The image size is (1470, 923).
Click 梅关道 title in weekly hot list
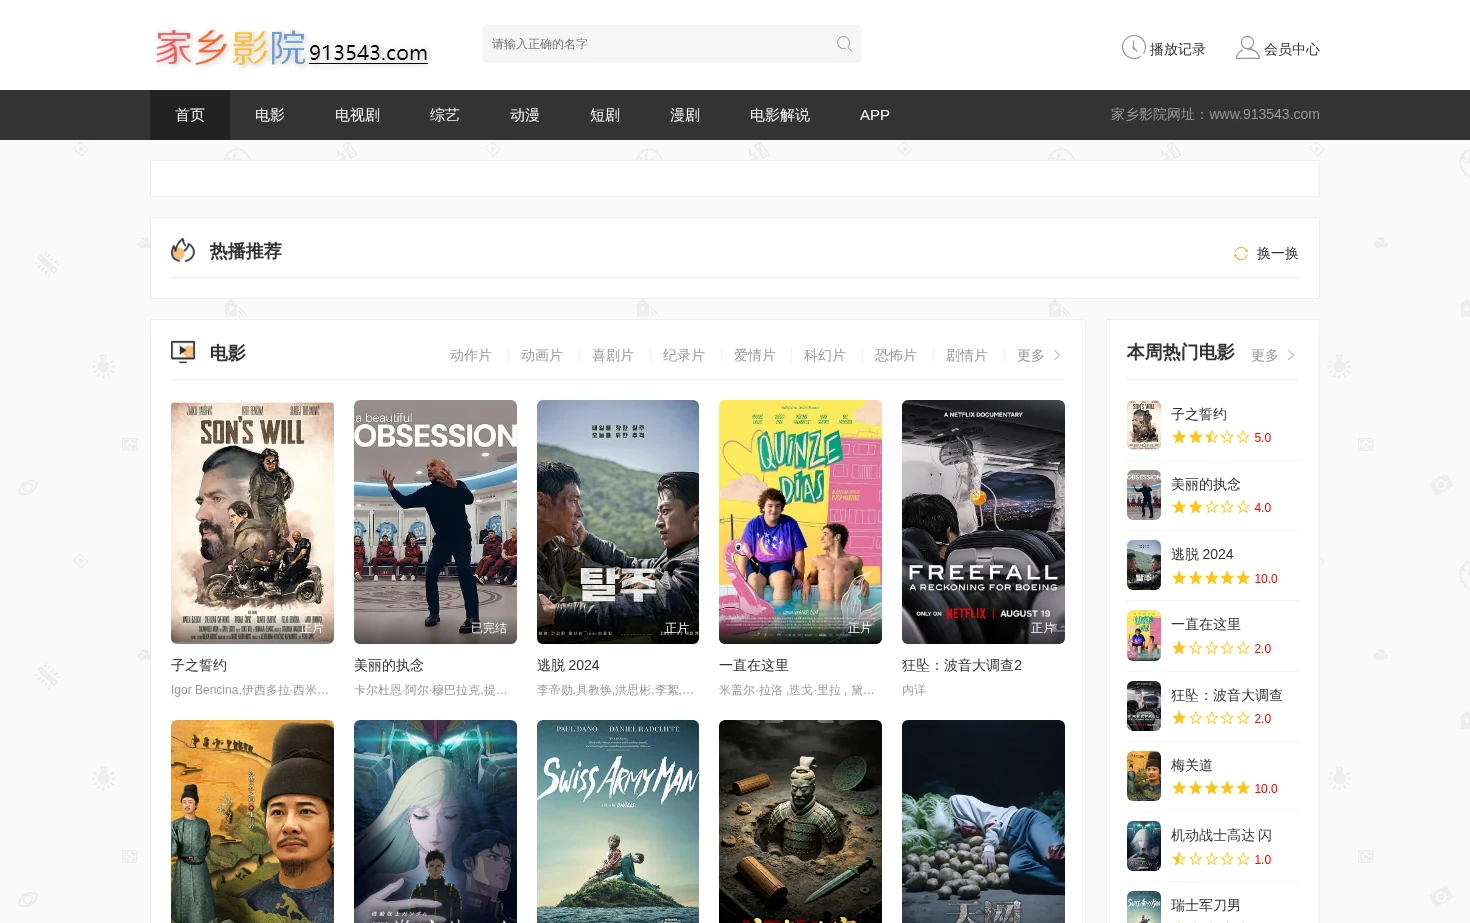[x=1192, y=765]
